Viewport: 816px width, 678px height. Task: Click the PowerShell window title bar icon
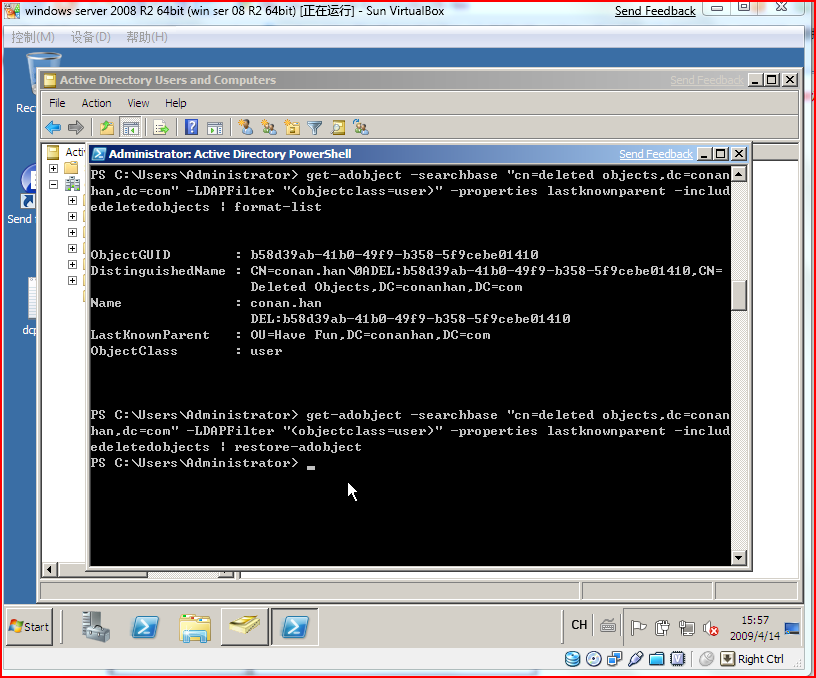pos(99,154)
